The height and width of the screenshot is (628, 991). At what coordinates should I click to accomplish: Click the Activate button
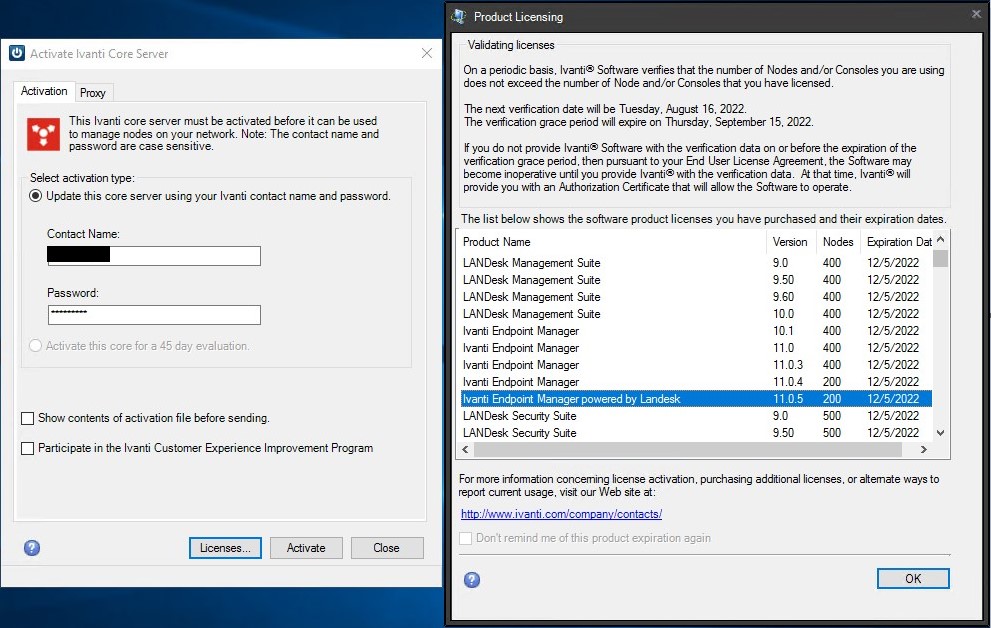click(306, 547)
